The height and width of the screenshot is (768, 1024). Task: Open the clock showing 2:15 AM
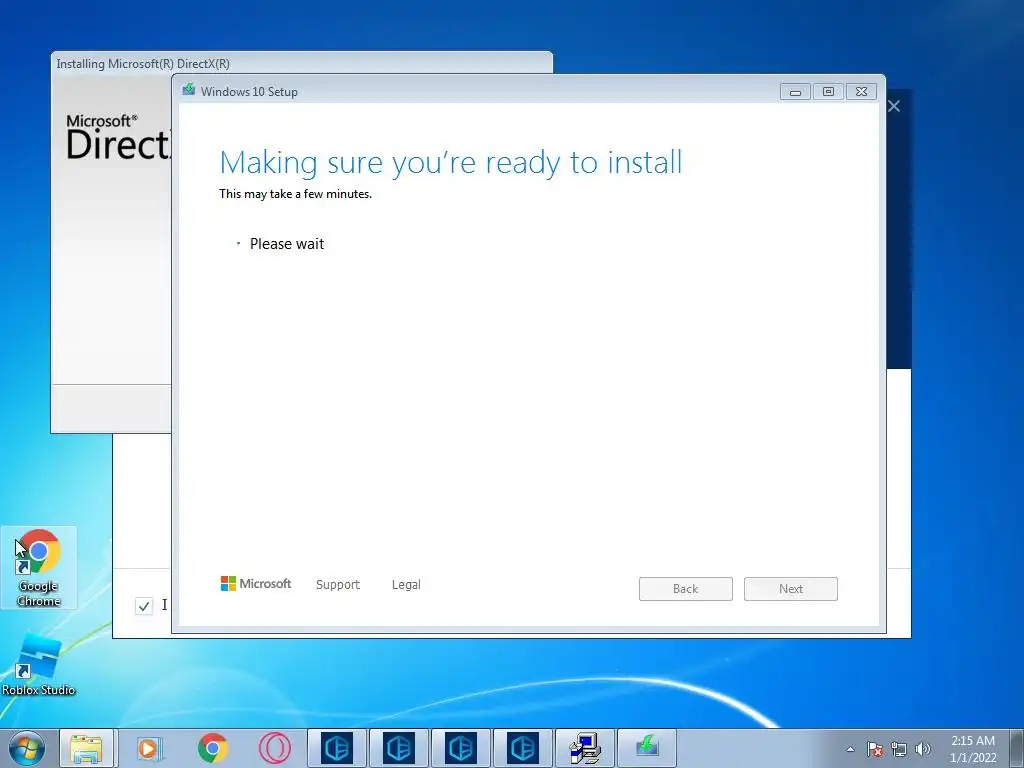(x=973, y=749)
